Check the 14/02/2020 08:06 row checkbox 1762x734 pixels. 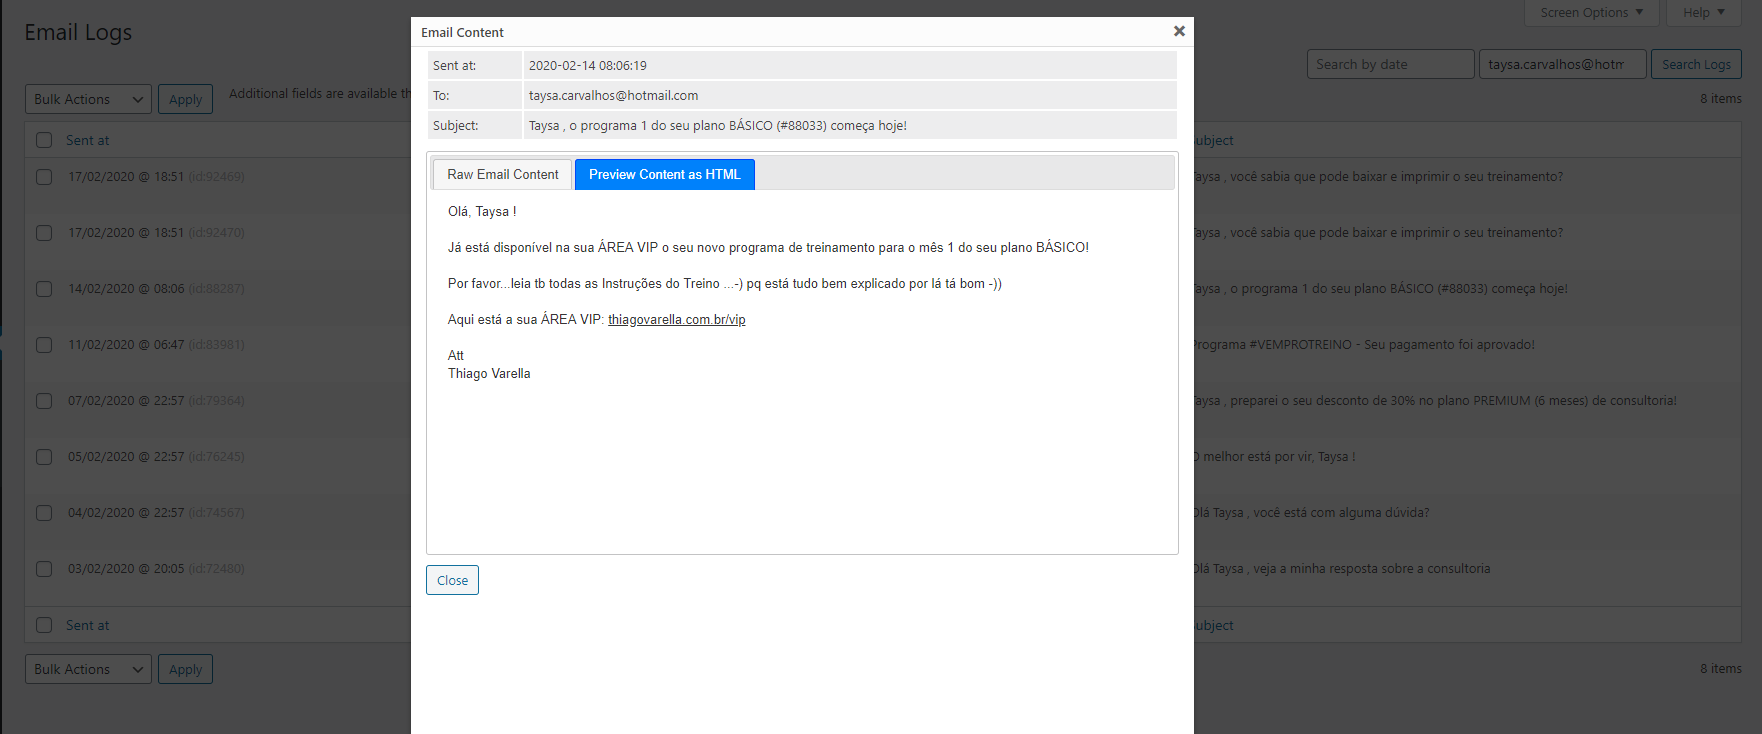point(44,288)
